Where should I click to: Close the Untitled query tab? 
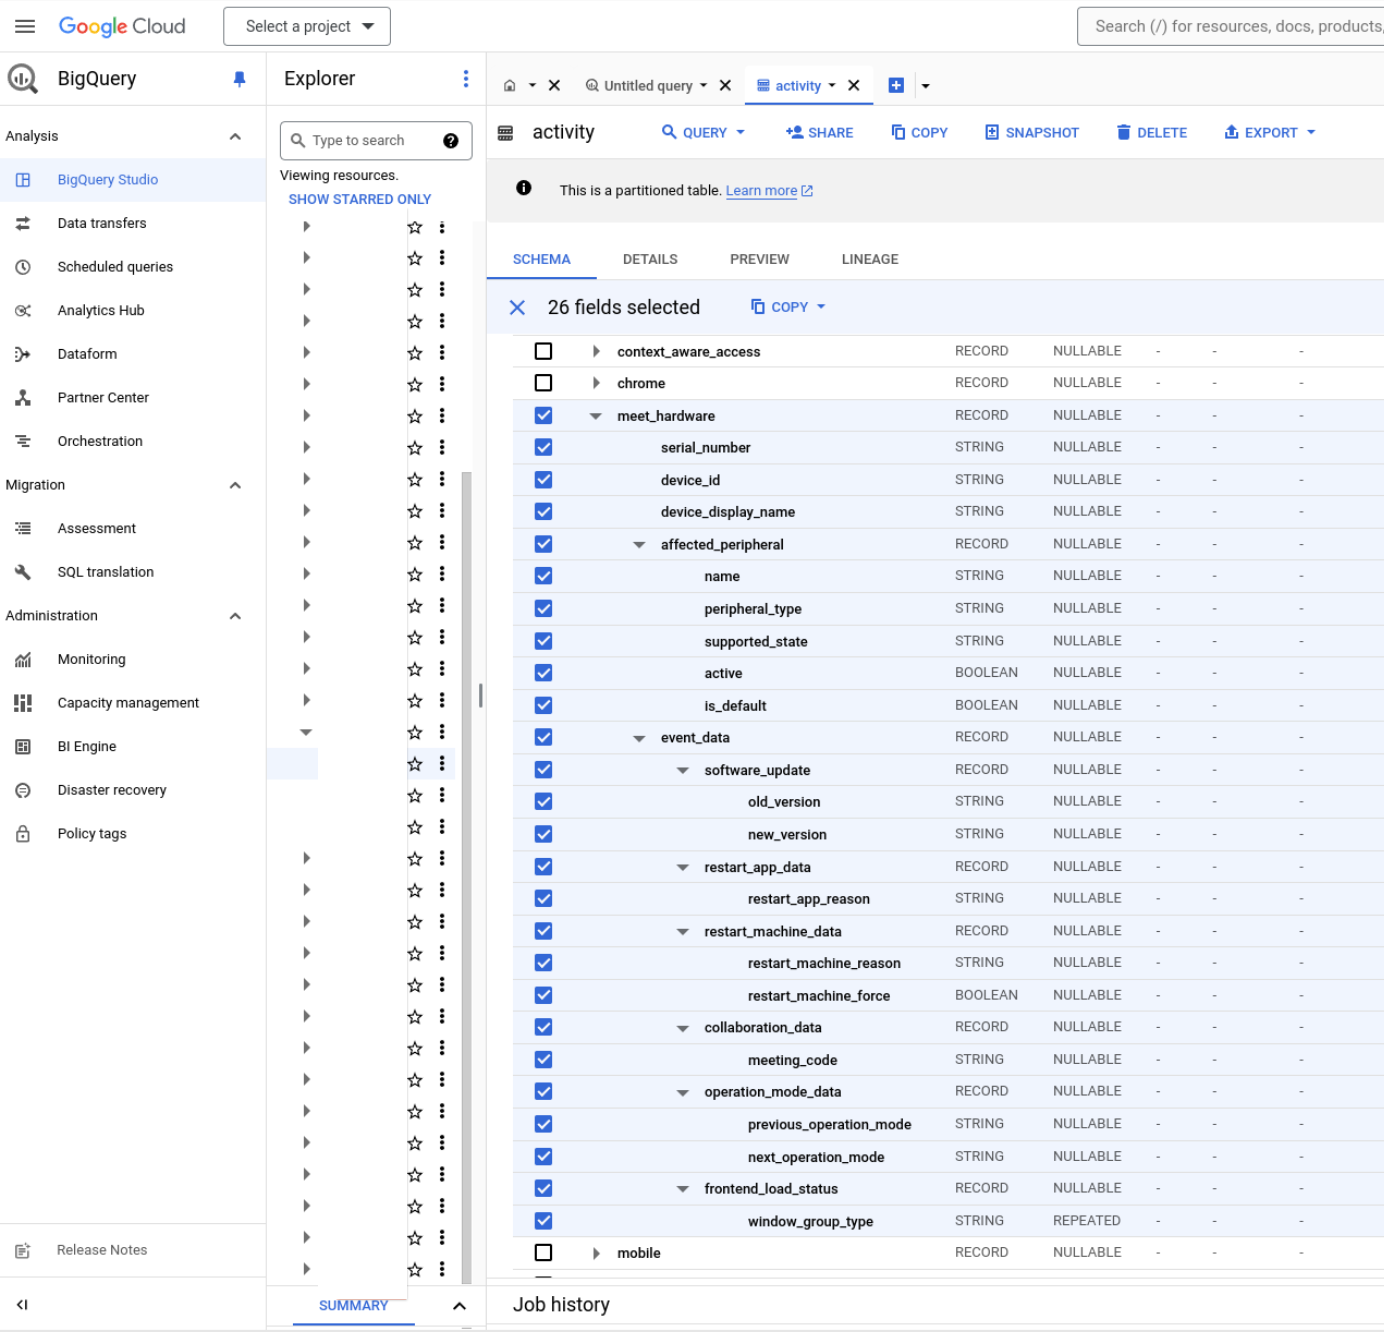(x=725, y=86)
